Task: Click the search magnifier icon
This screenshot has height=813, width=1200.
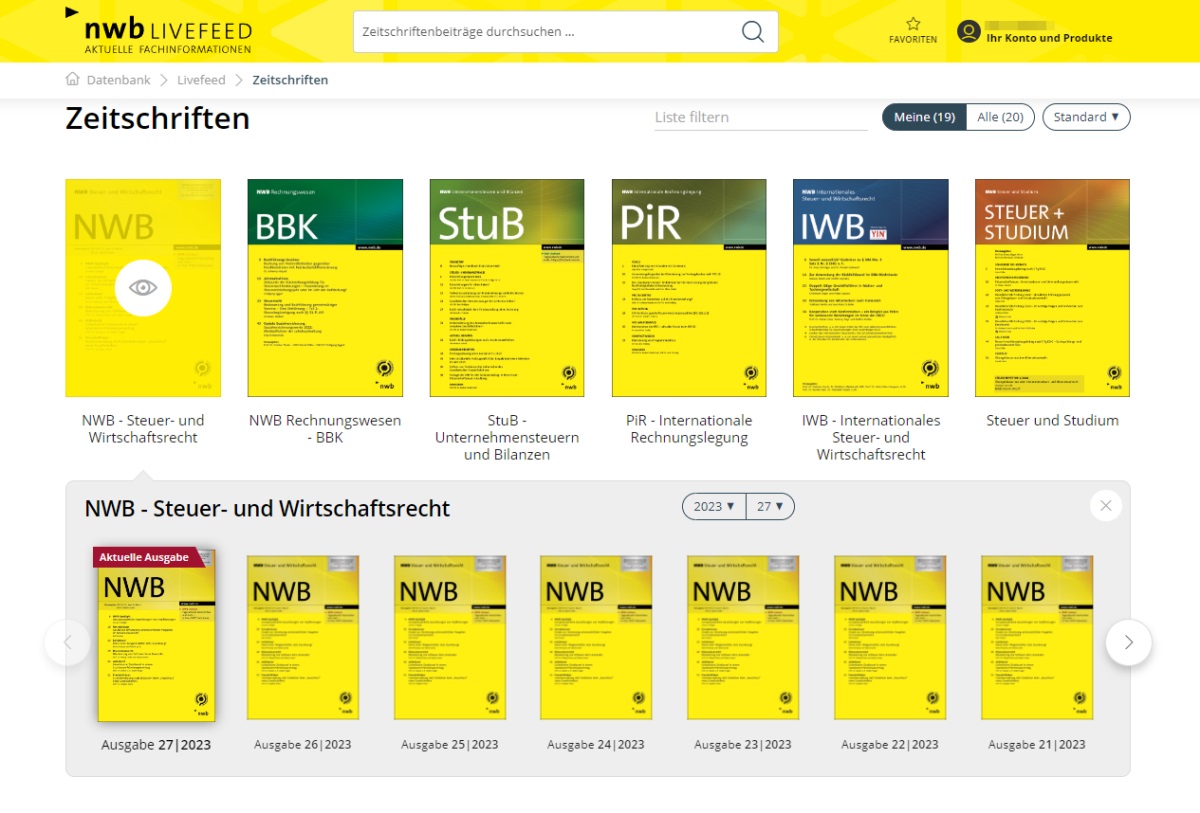Action: click(752, 32)
